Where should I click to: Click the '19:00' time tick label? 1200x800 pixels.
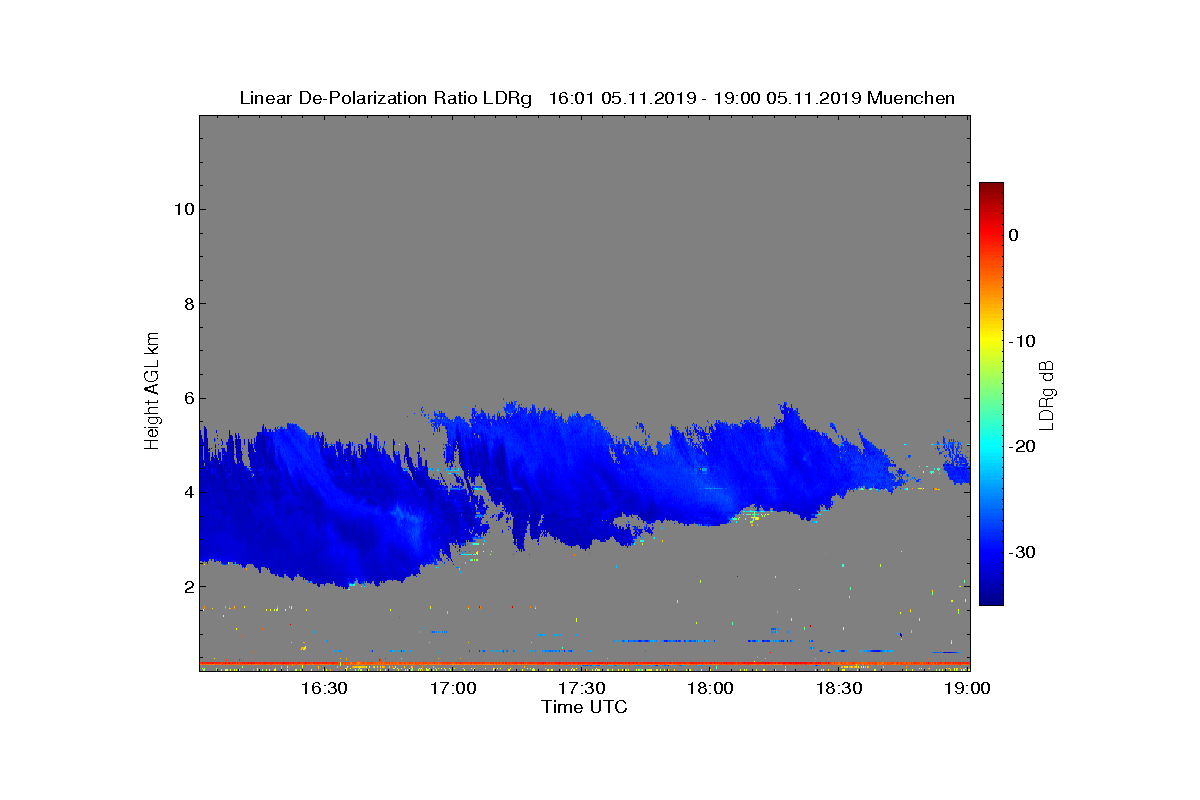coord(968,689)
